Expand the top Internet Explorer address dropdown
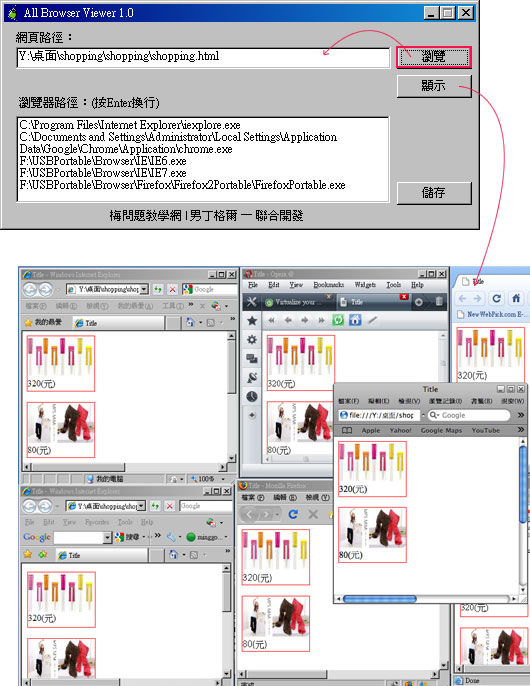 pos(144,289)
